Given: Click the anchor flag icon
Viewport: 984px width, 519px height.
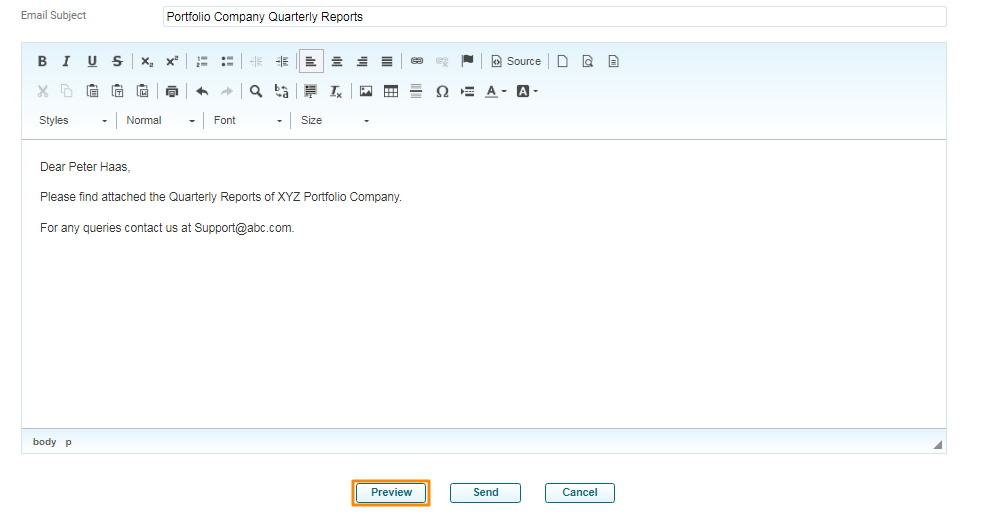Looking at the screenshot, I should click(x=467, y=61).
